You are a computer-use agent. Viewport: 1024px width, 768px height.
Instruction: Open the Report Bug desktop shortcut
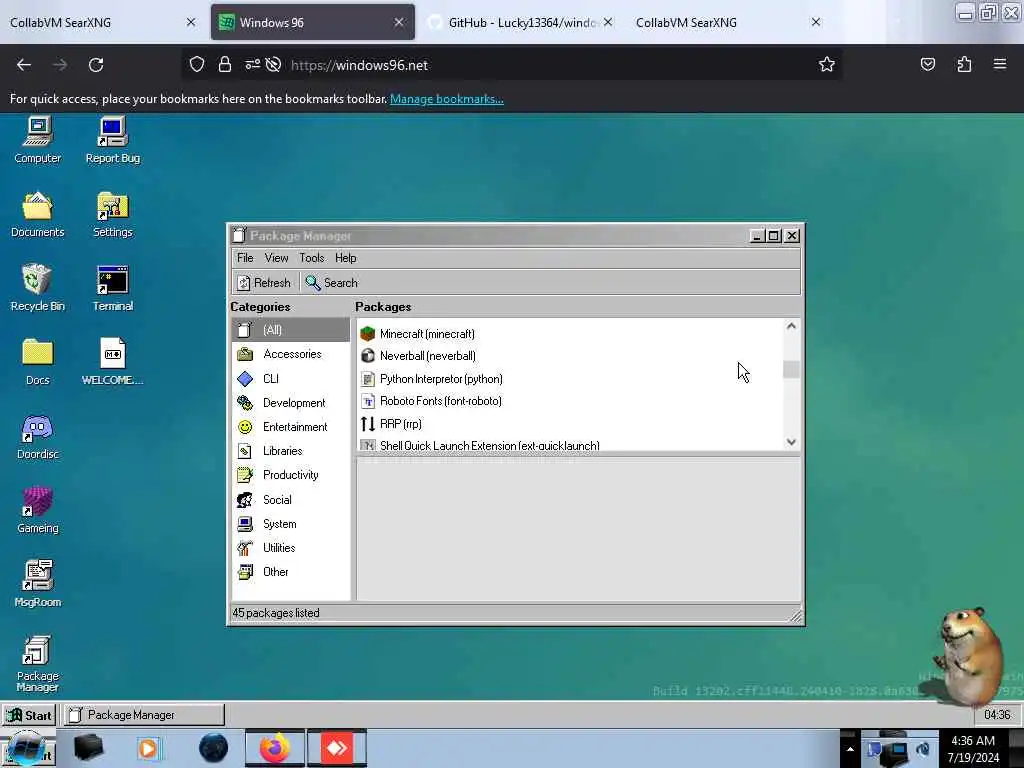click(x=112, y=140)
